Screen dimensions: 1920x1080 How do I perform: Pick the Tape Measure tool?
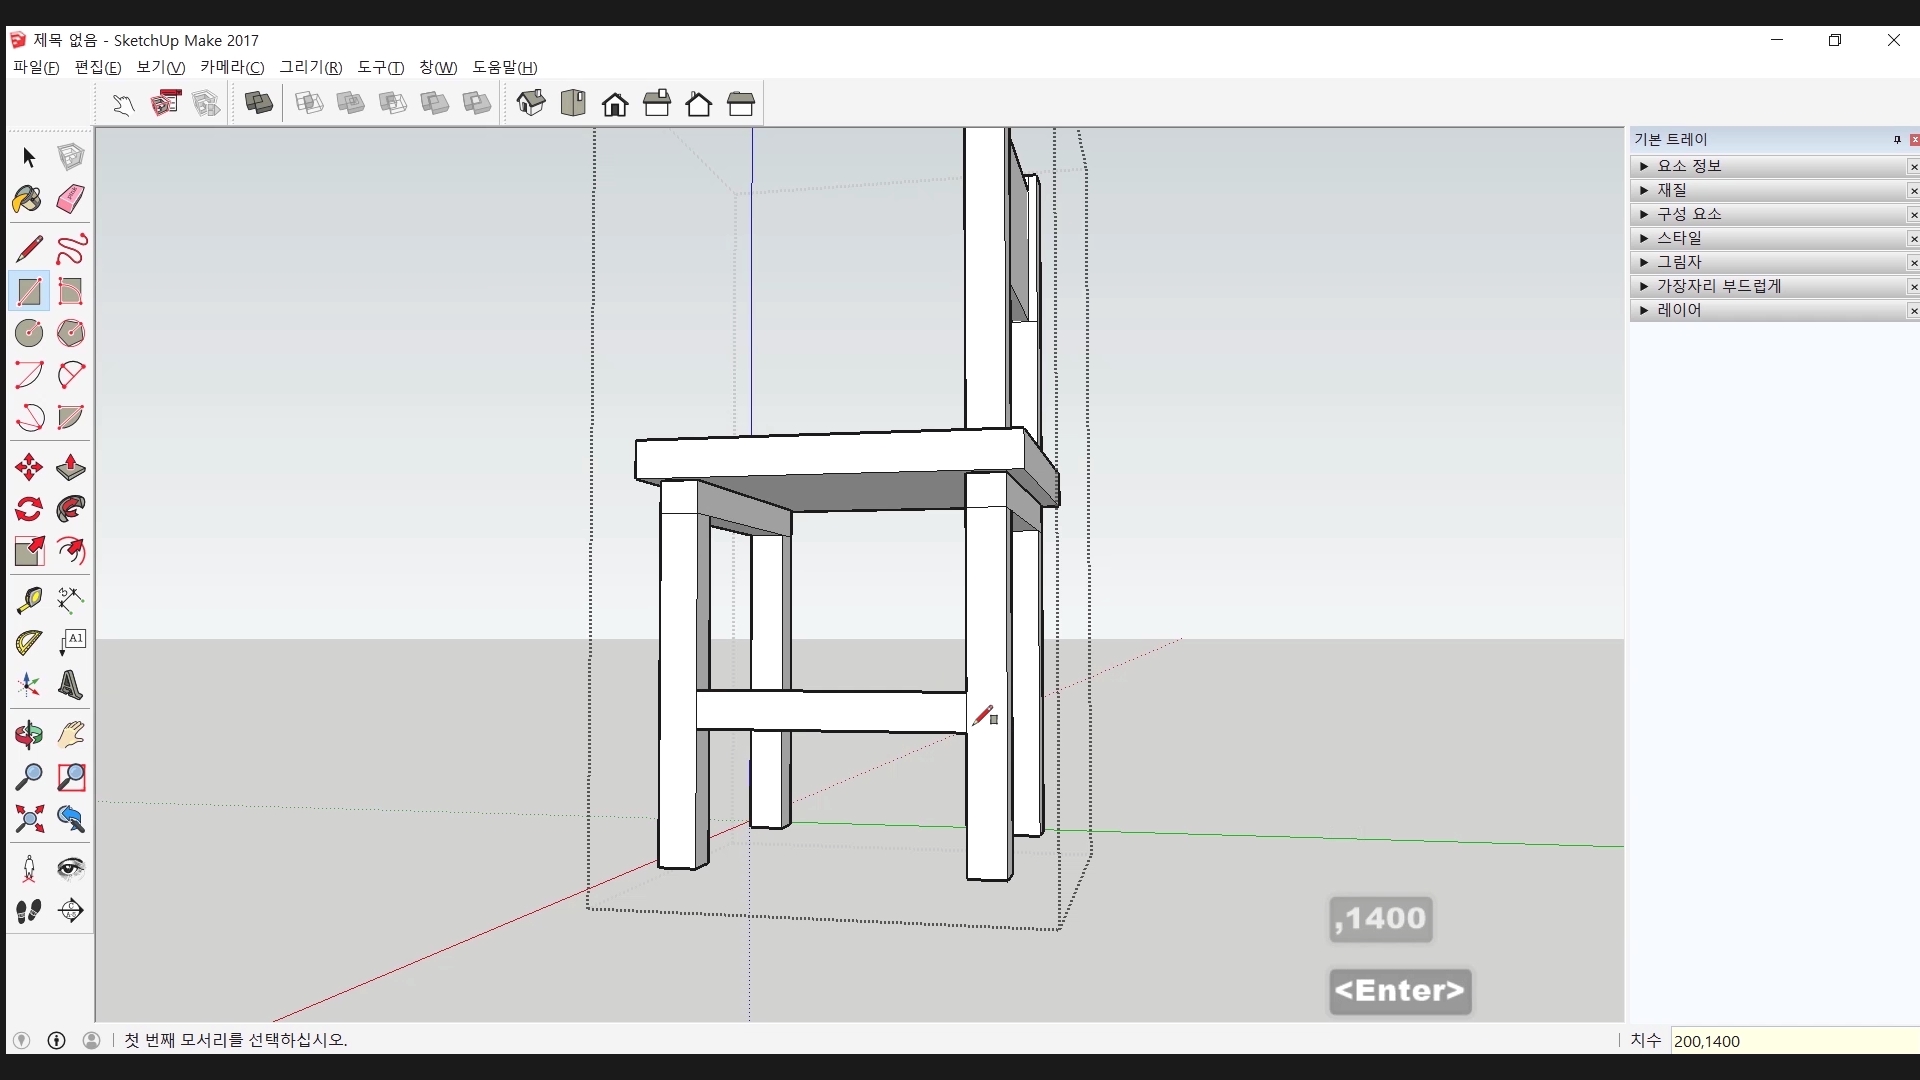28,599
